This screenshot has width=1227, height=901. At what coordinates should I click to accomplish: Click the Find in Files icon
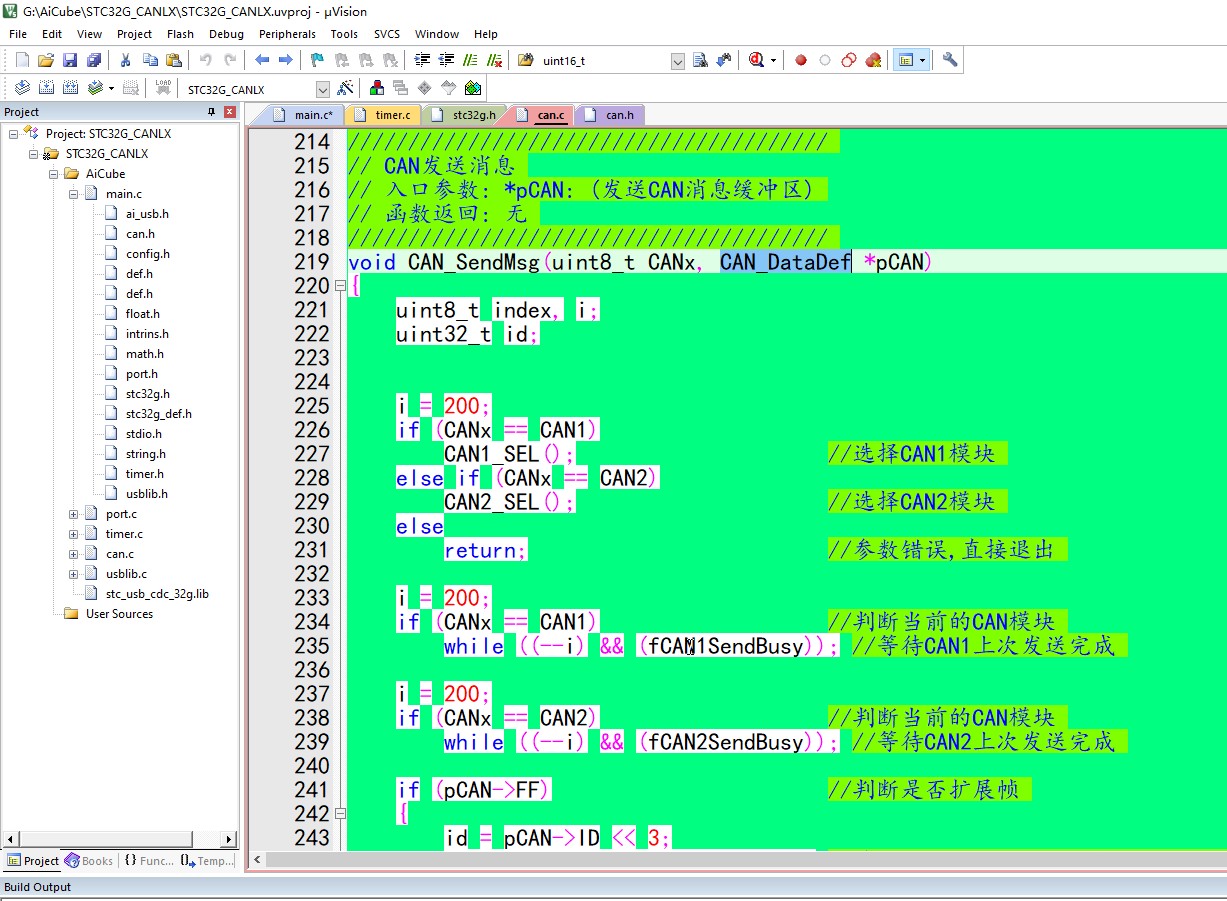[700, 60]
